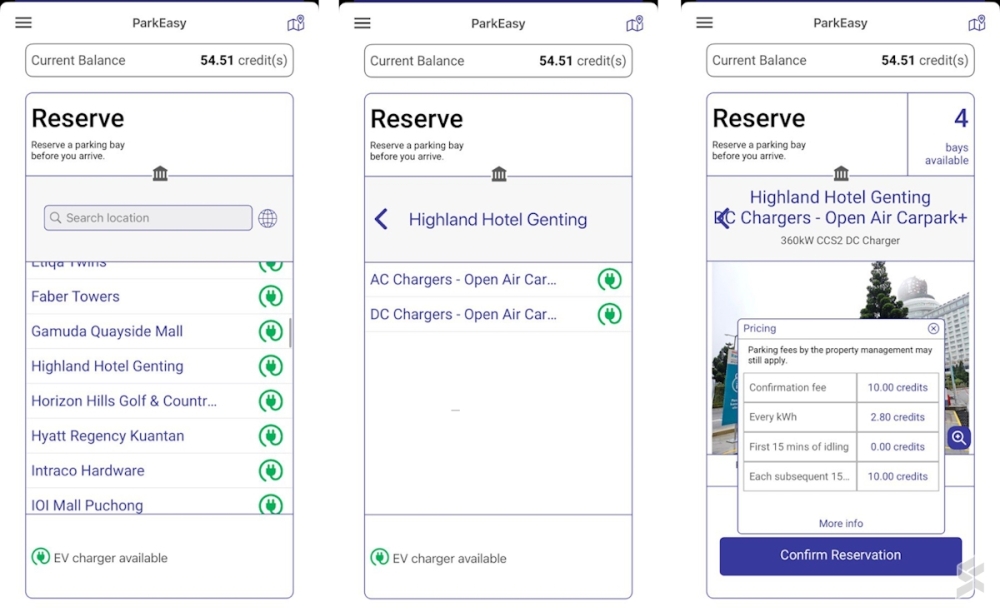Viewport: 1000px width, 612px height.
Task: Click the 4 bays available counter
Action: 941,135
